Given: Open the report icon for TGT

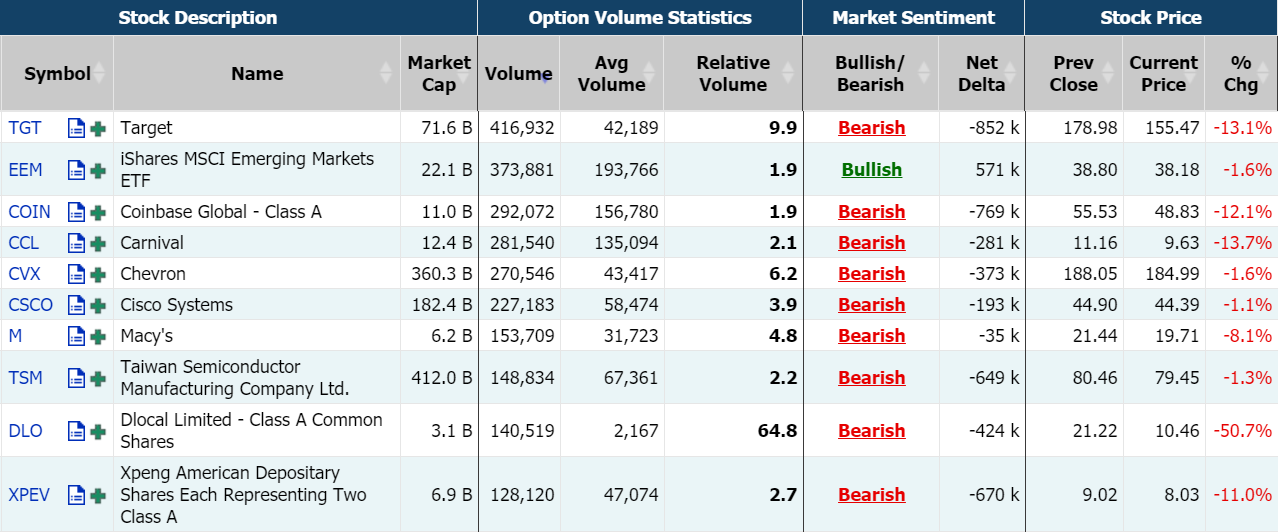Looking at the screenshot, I should point(76,128).
